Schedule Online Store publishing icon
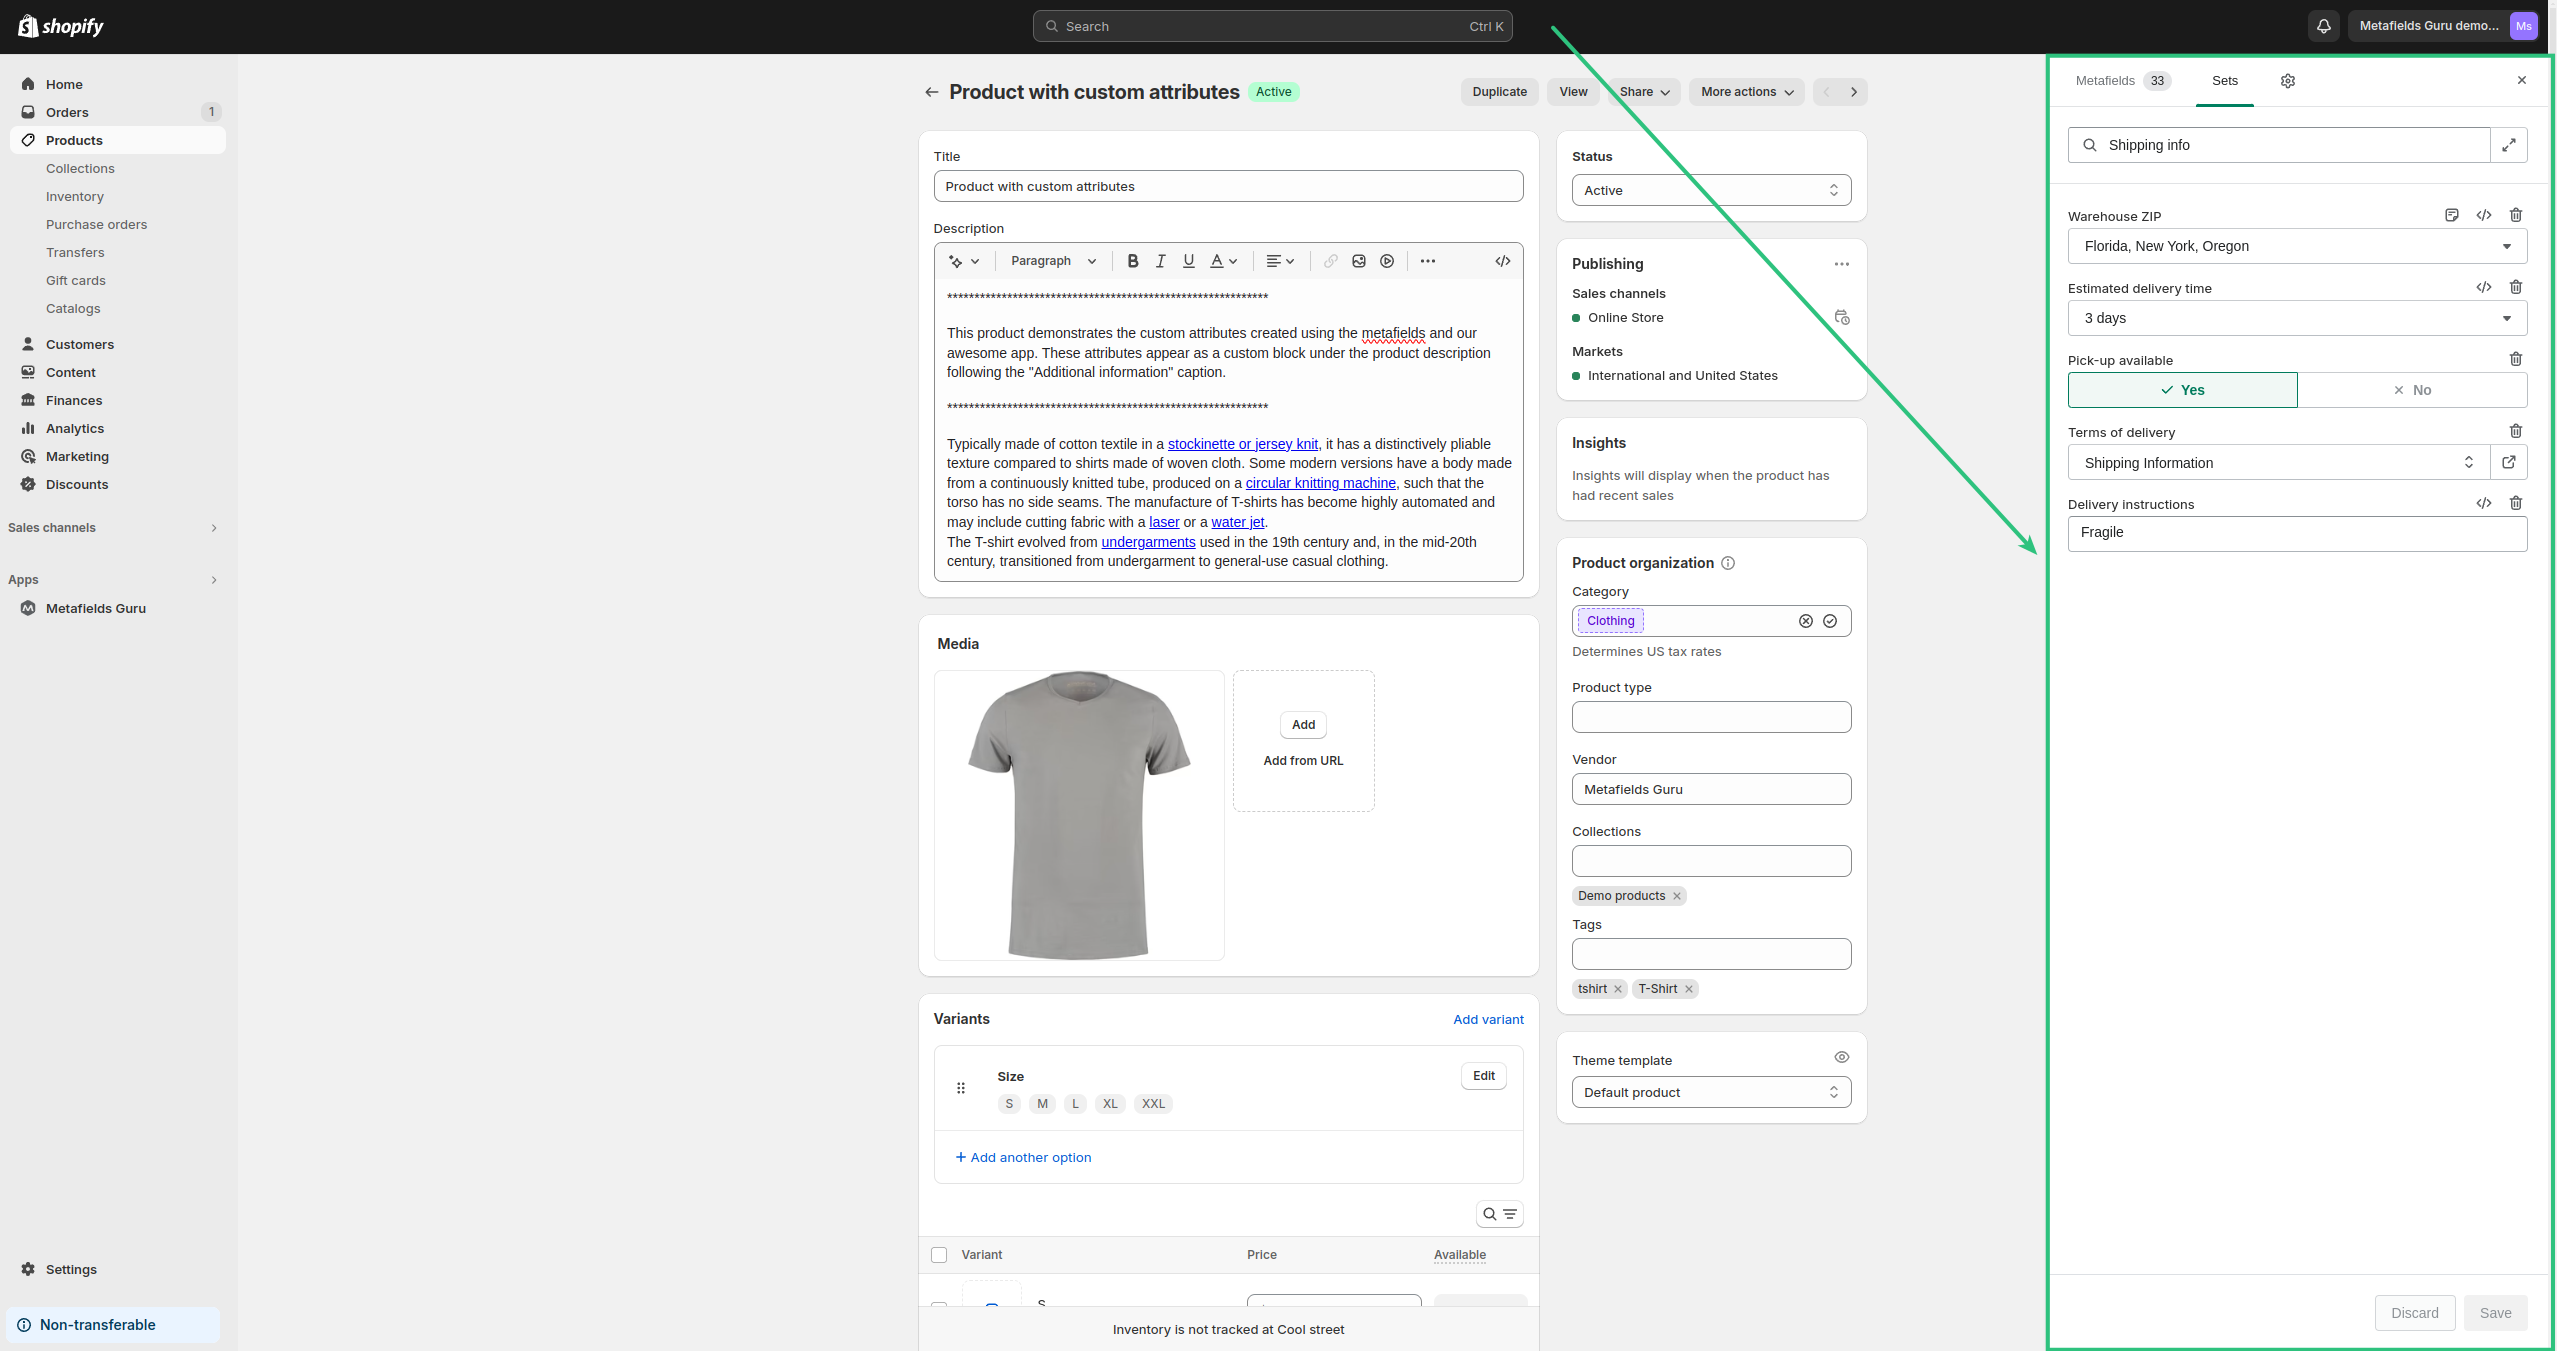This screenshot has height=1351, width=2557. [x=1841, y=318]
